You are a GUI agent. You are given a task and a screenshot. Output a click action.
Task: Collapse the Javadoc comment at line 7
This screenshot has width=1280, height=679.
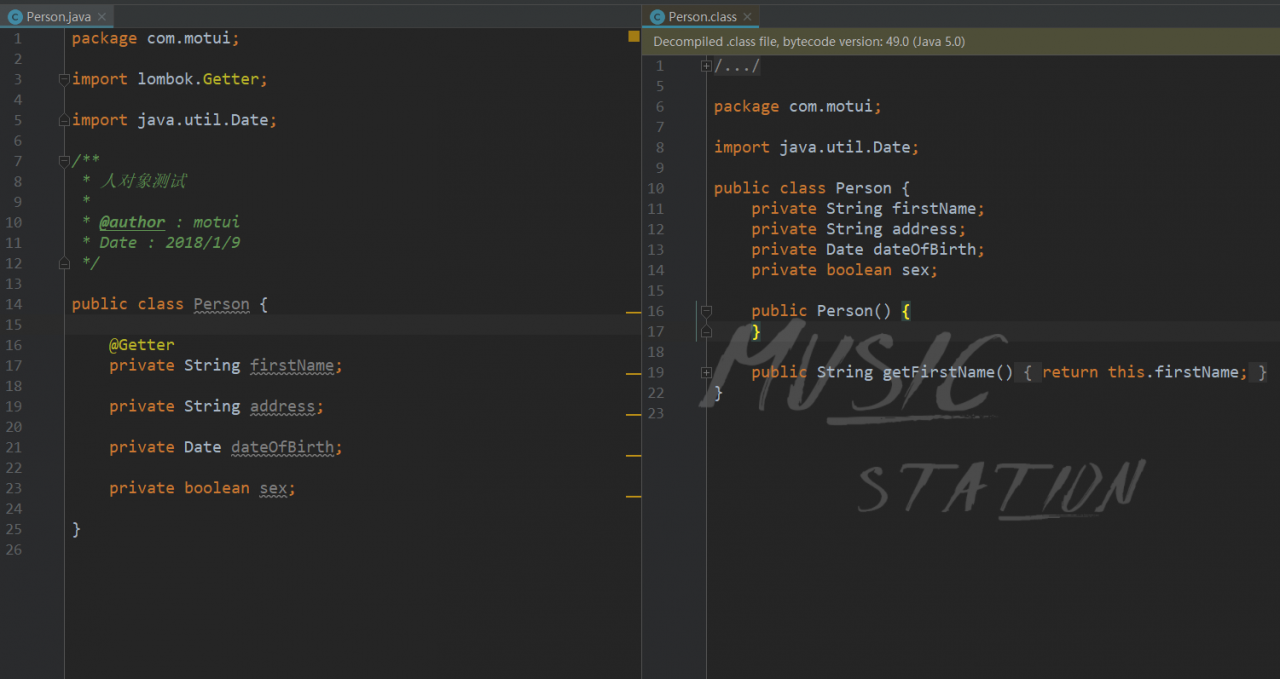click(x=64, y=161)
